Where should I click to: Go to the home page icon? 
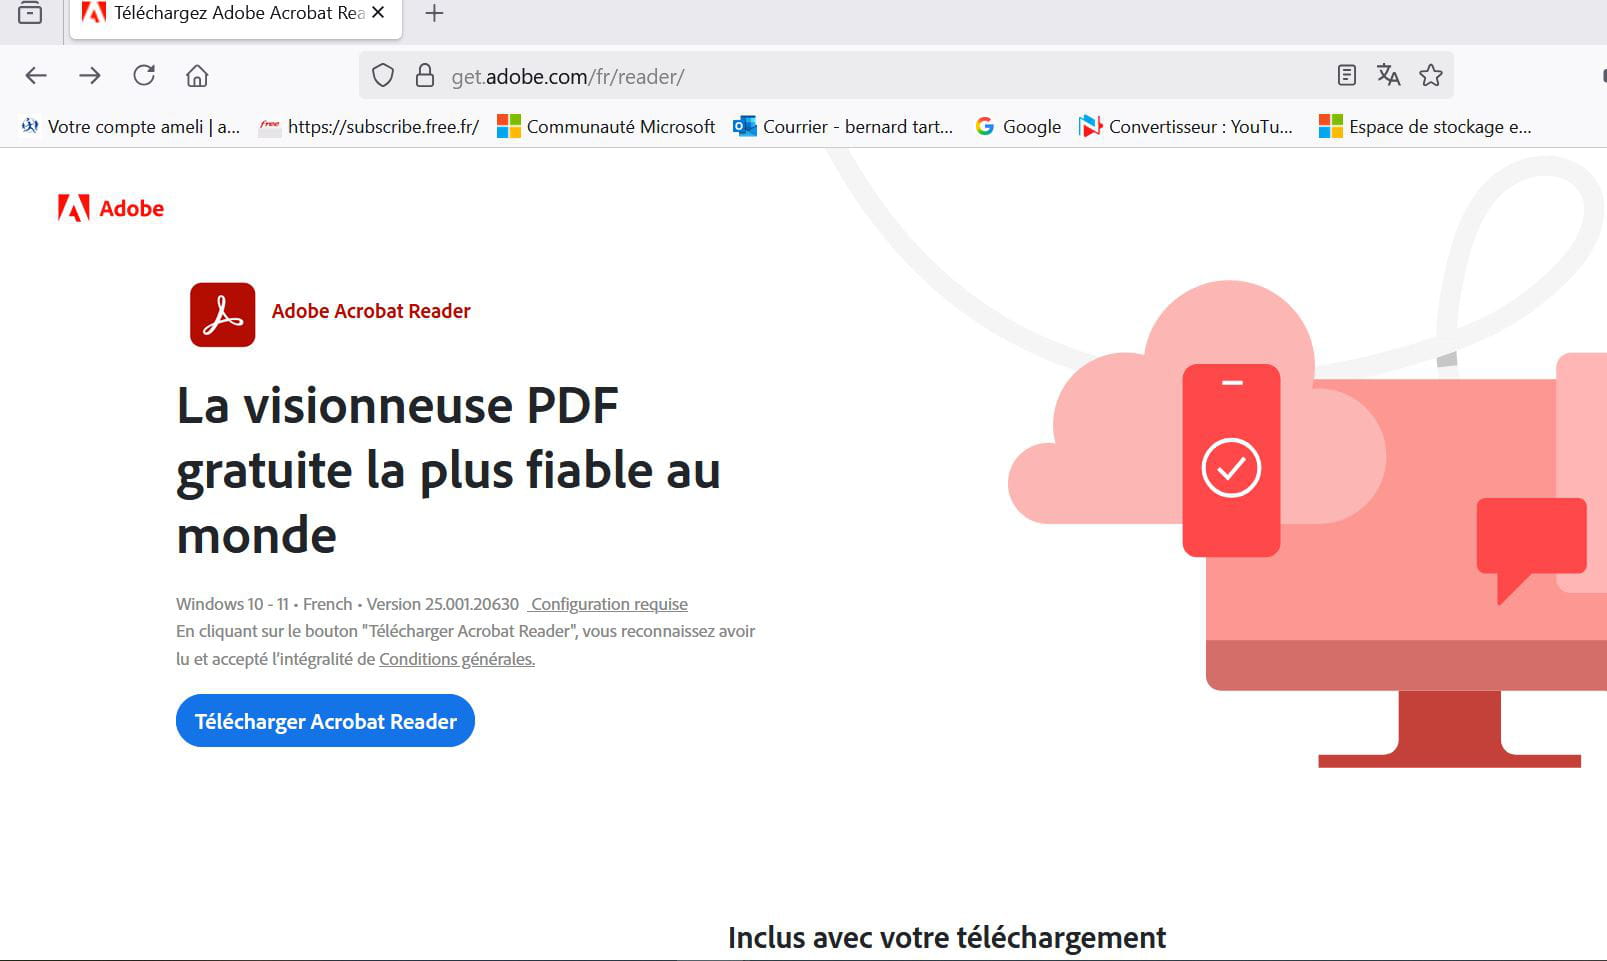(x=197, y=76)
